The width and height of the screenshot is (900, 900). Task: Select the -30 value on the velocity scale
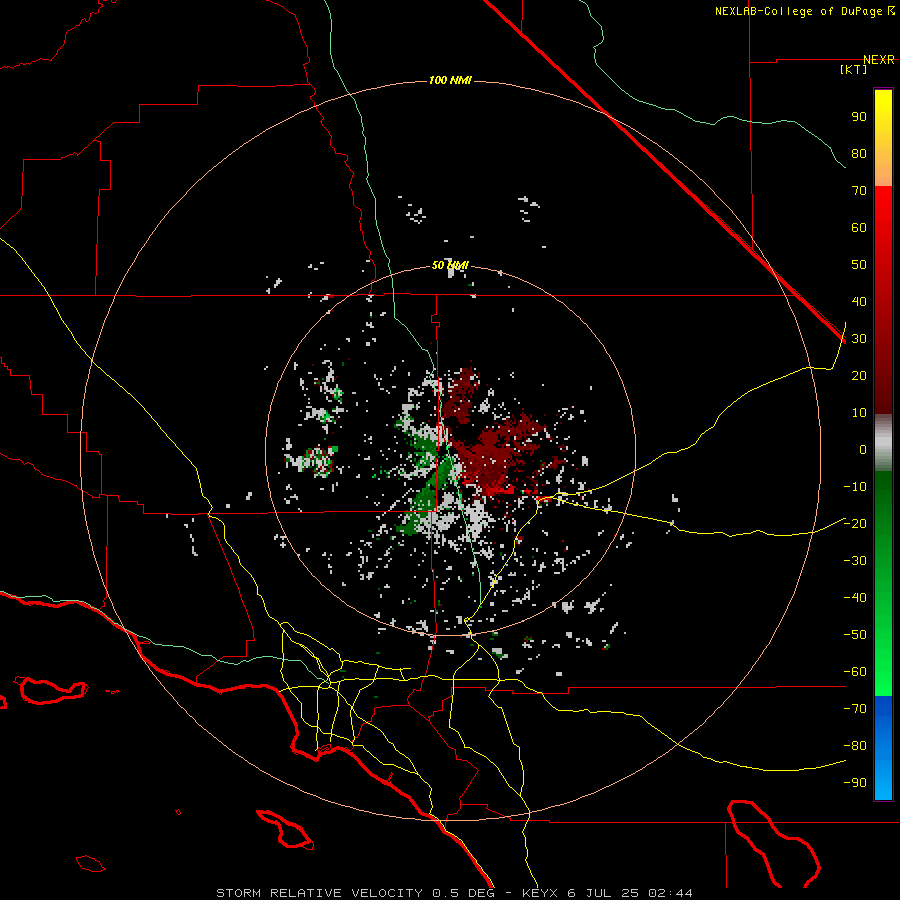tap(855, 561)
